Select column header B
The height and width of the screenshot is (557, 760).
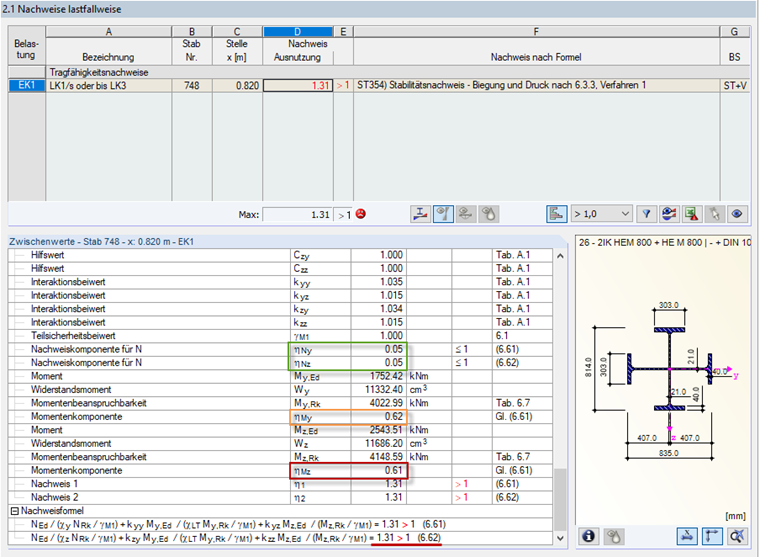192,32
